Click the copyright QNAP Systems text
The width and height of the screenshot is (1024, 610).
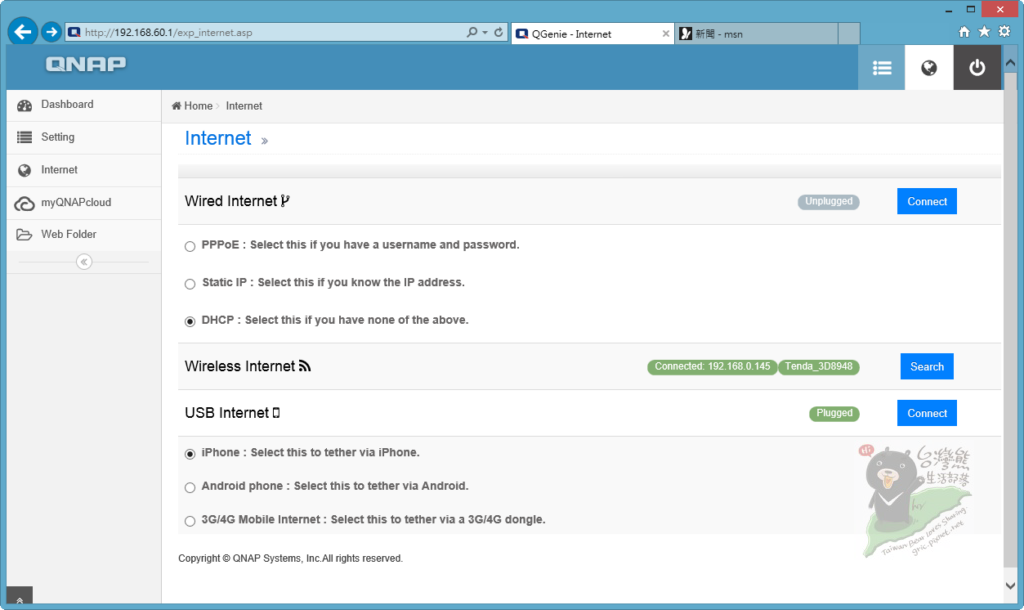pos(291,558)
